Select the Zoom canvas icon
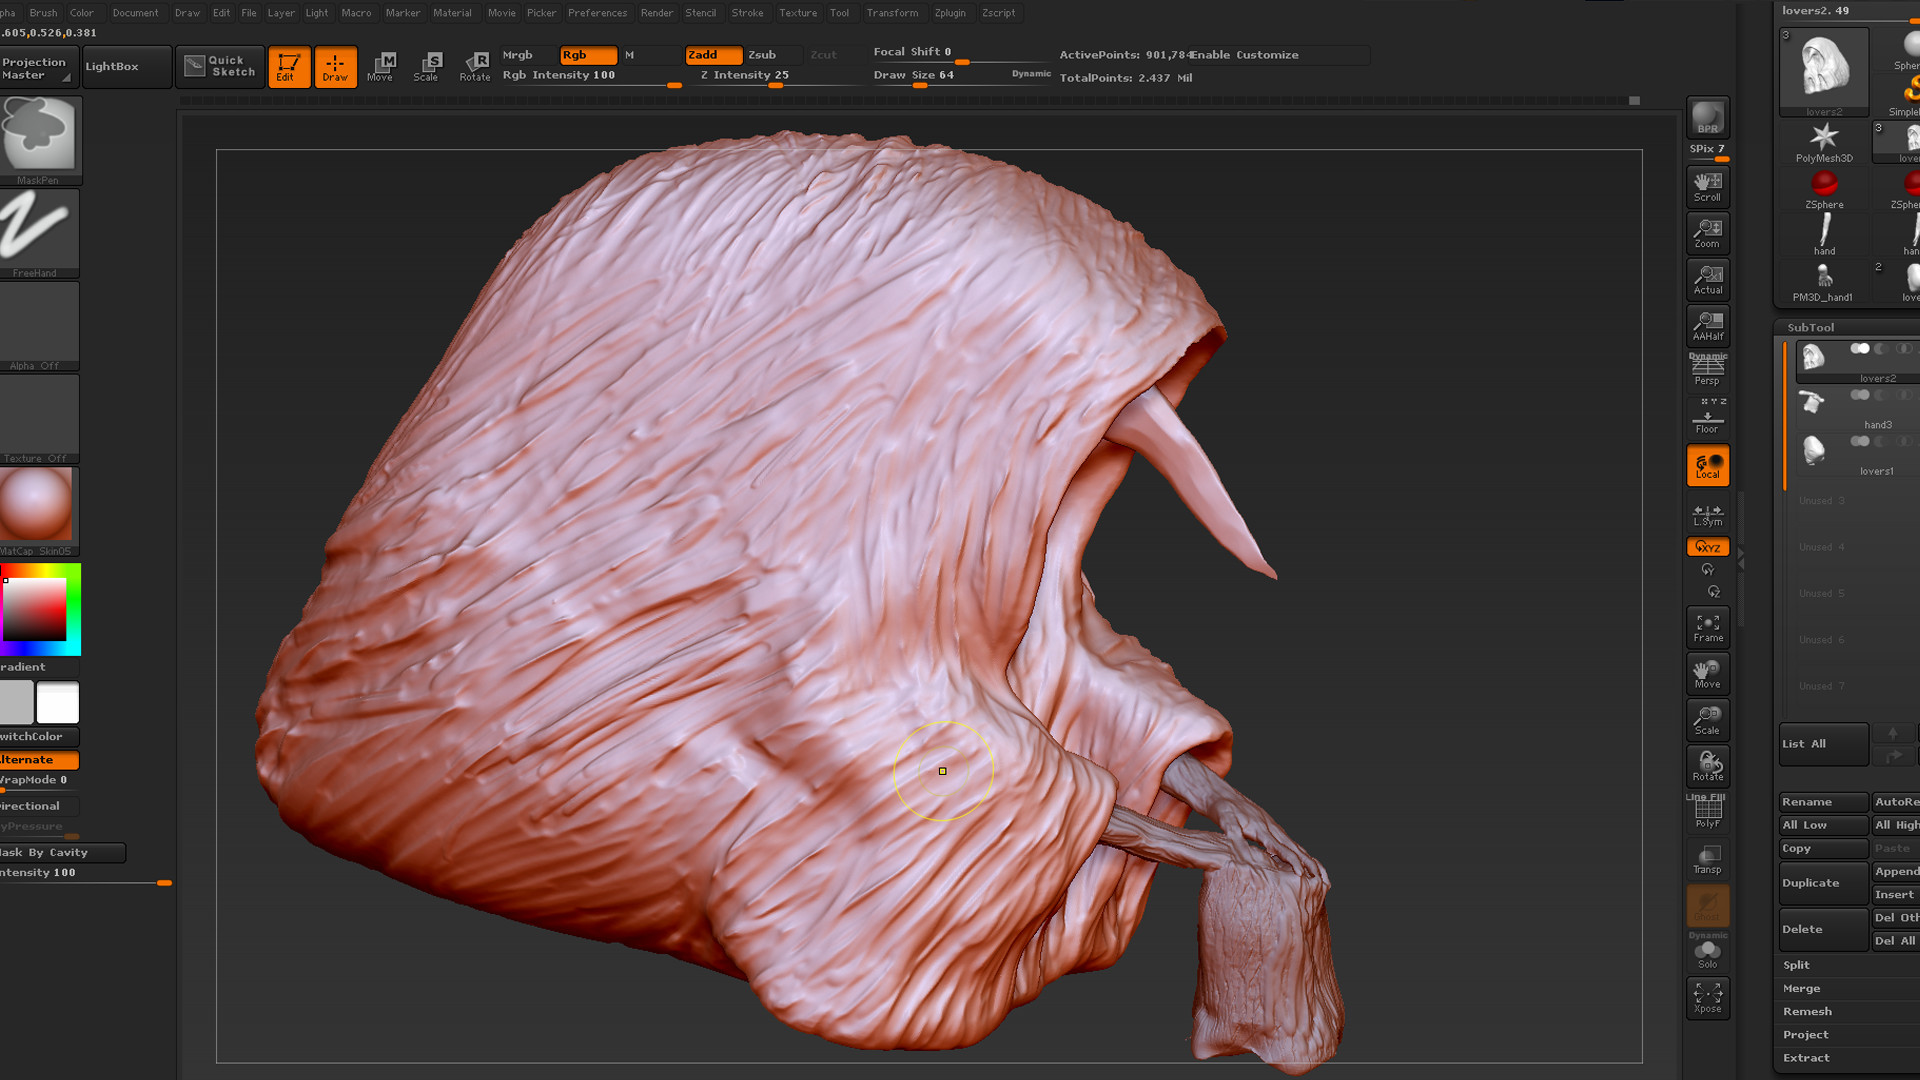This screenshot has height=1080, width=1920. [1707, 233]
